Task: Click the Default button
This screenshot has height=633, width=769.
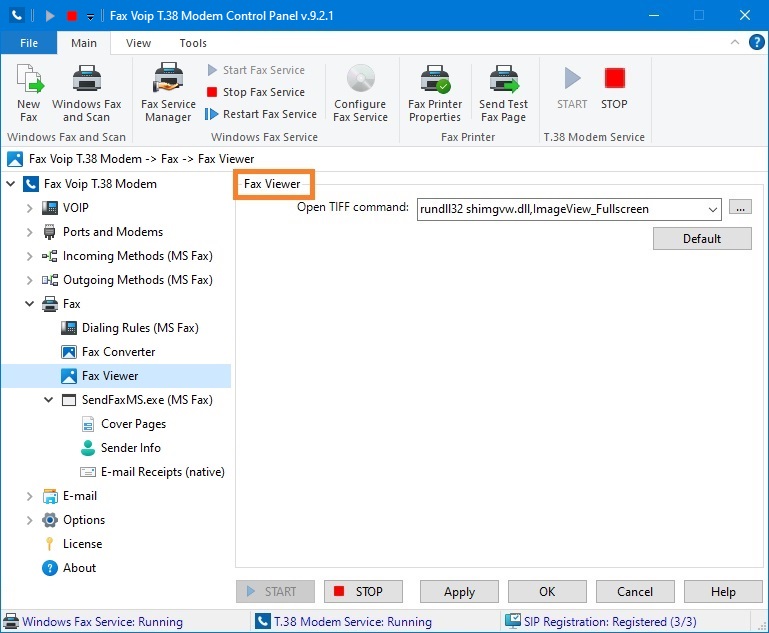Action: (x=702, y=239)
